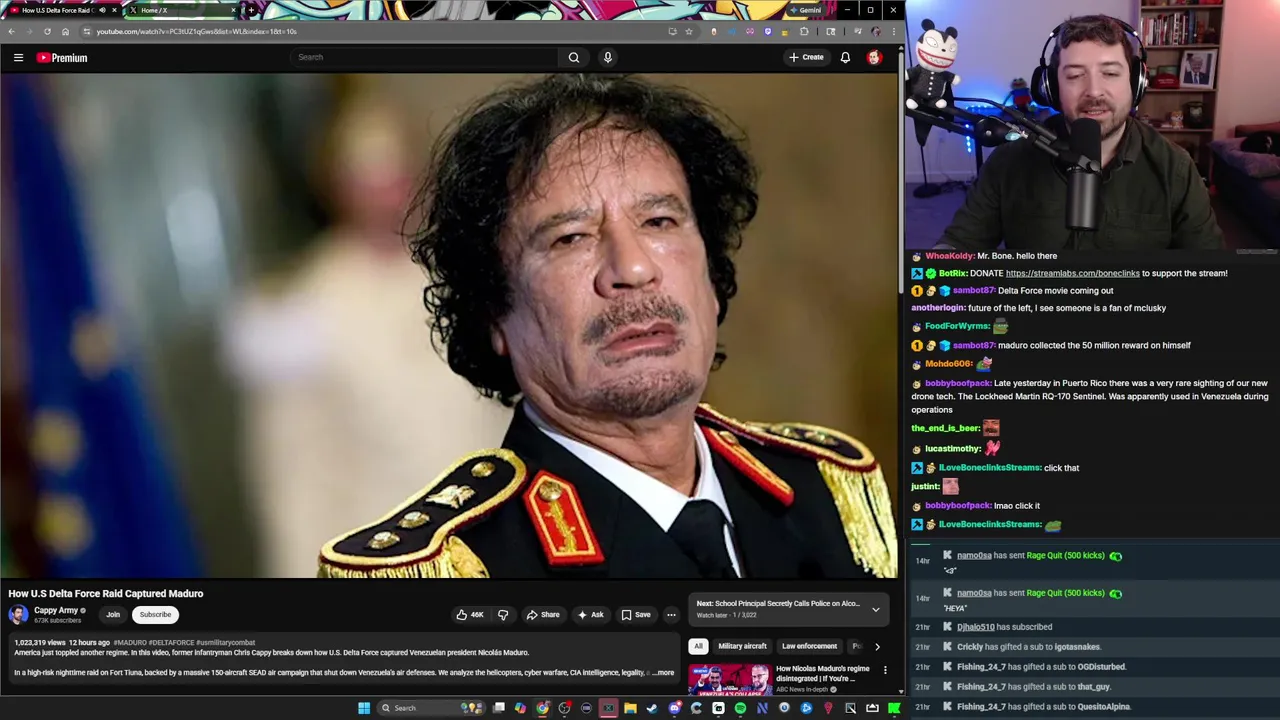This screenshot has width=1280, height=720.
Task: Click the video title text
Action: click(x=106, y=594)
